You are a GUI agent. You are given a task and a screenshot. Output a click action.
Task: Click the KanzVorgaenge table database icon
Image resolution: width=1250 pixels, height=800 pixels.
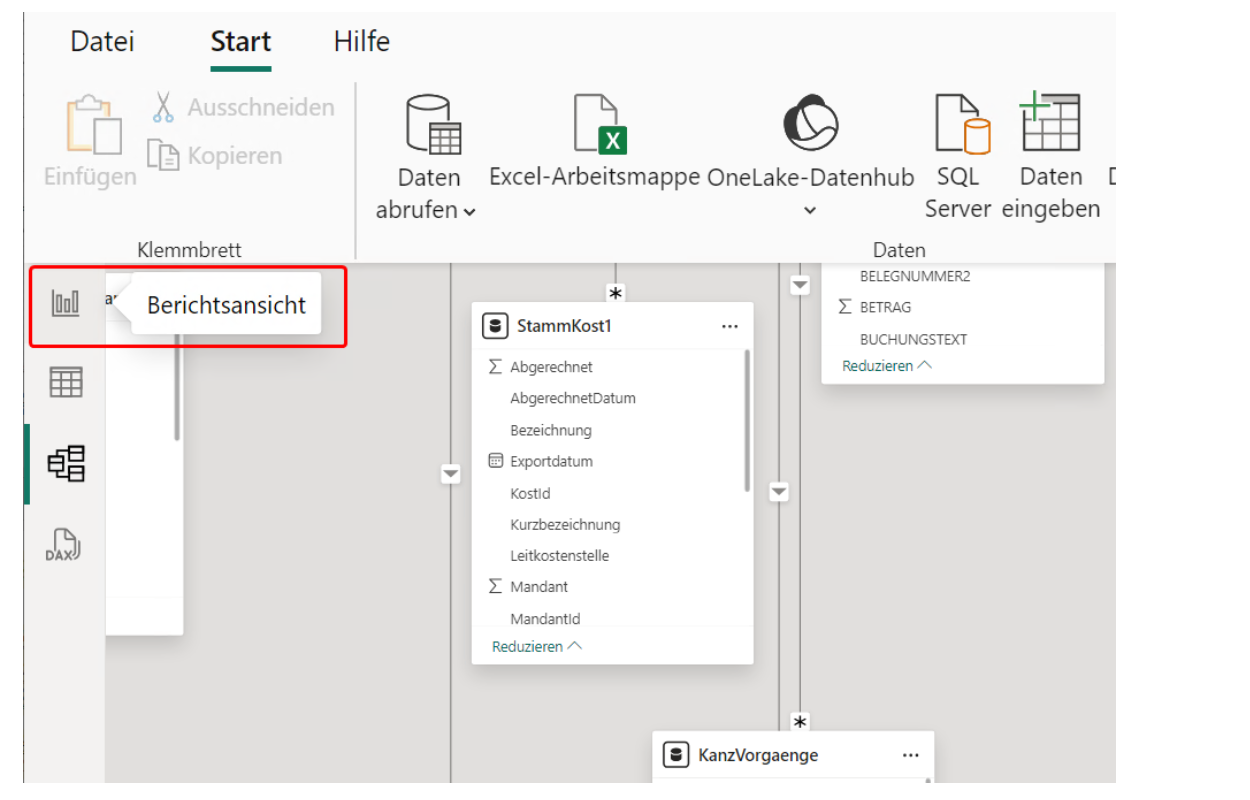tap(677, 755)
